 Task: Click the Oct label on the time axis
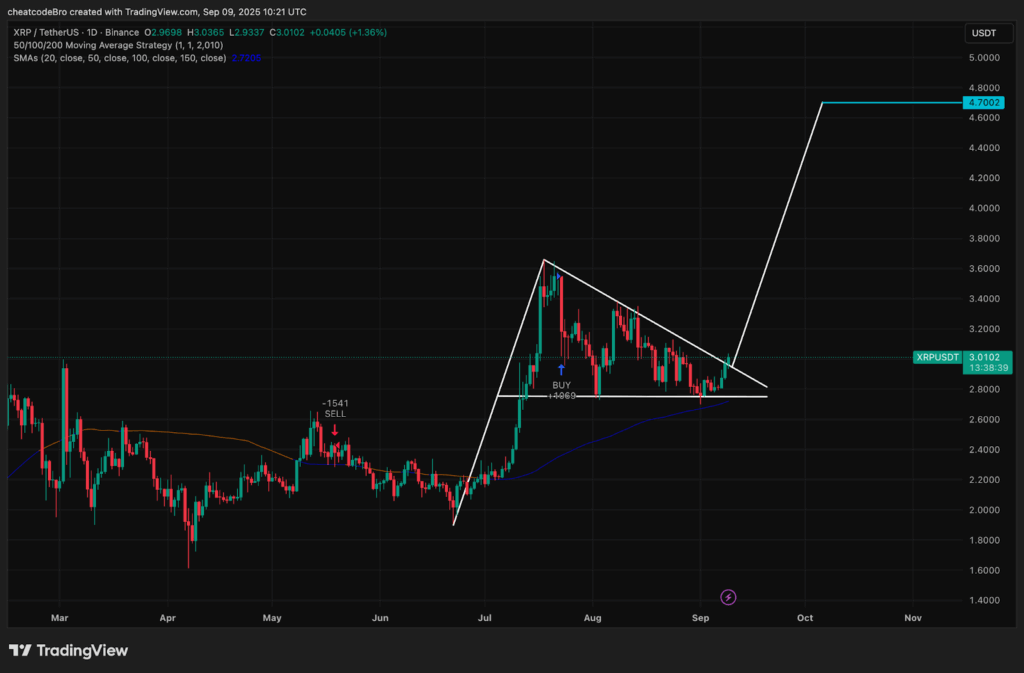coord(805,618)
